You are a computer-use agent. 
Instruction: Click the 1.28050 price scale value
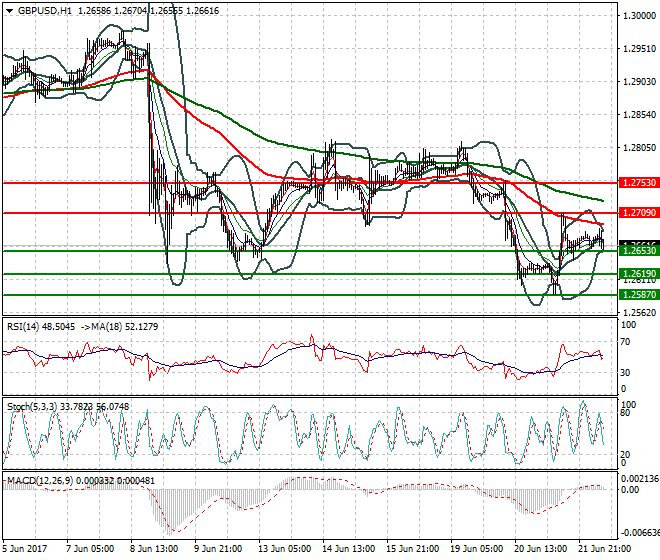pos(639,148)
